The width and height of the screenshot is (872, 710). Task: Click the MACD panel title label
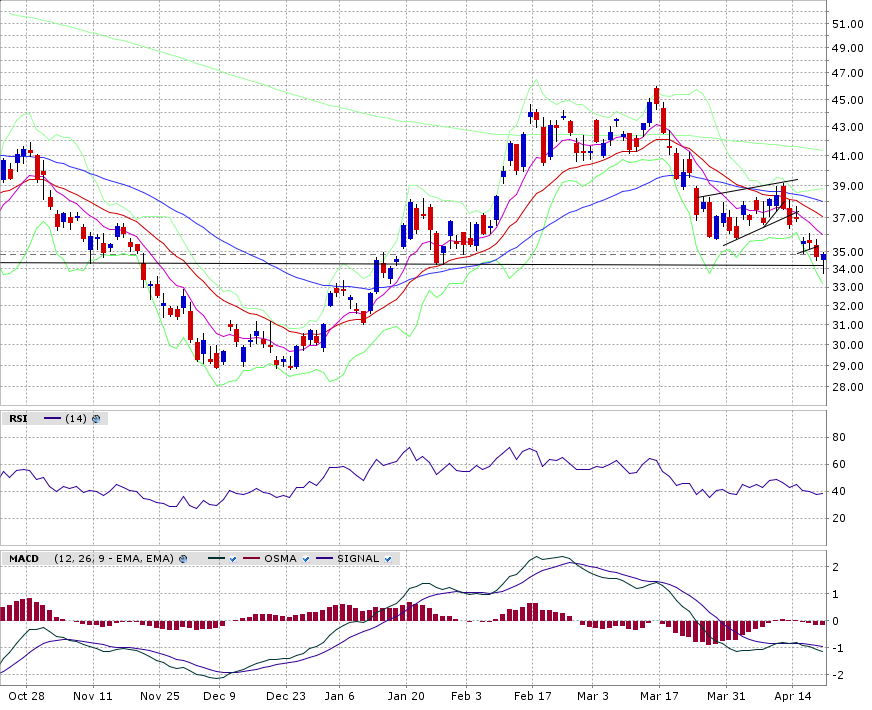(24, 559)
